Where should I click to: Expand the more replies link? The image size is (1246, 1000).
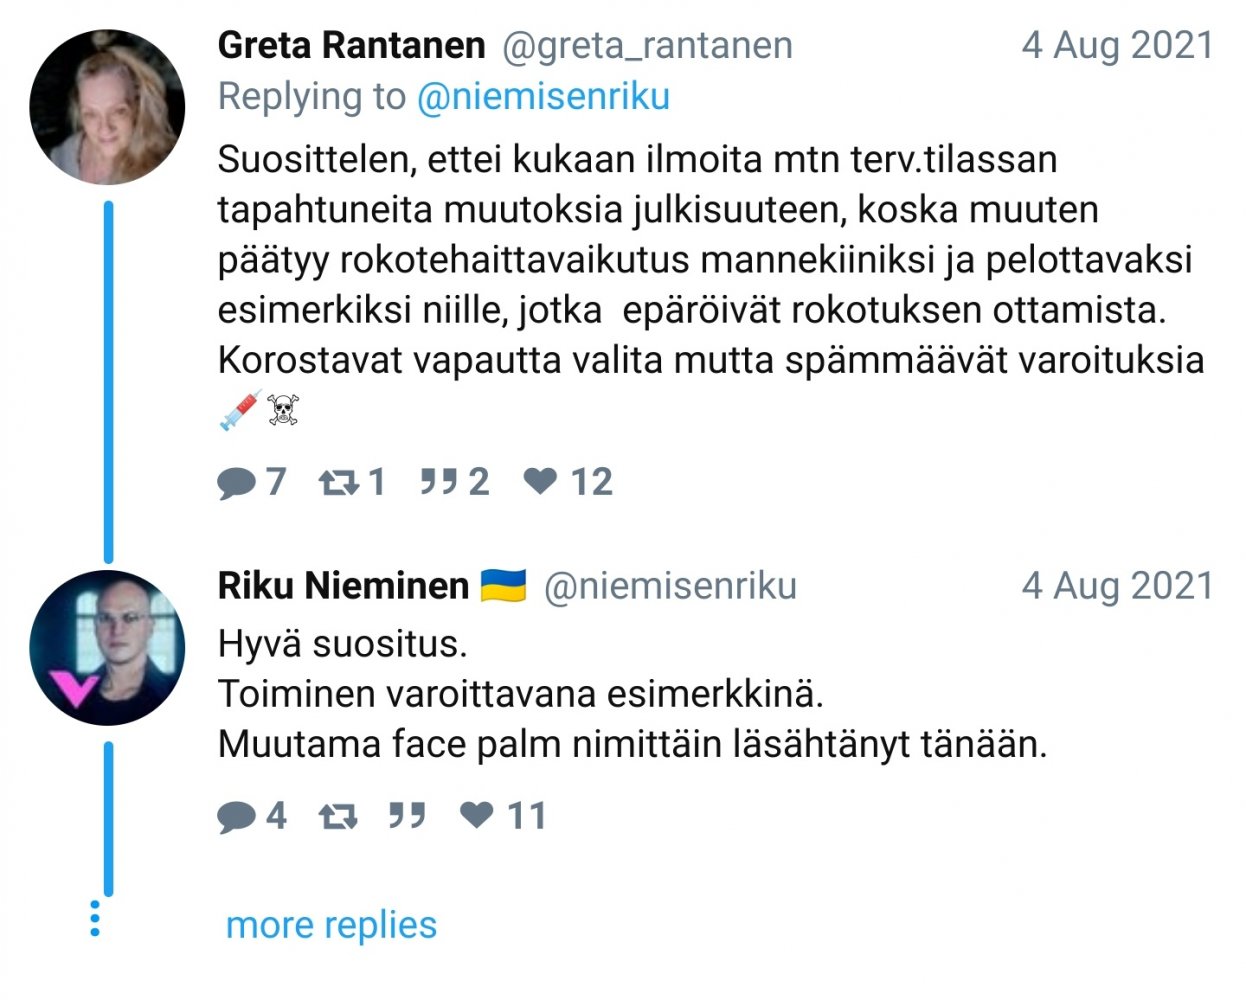[x=331, y=925]
